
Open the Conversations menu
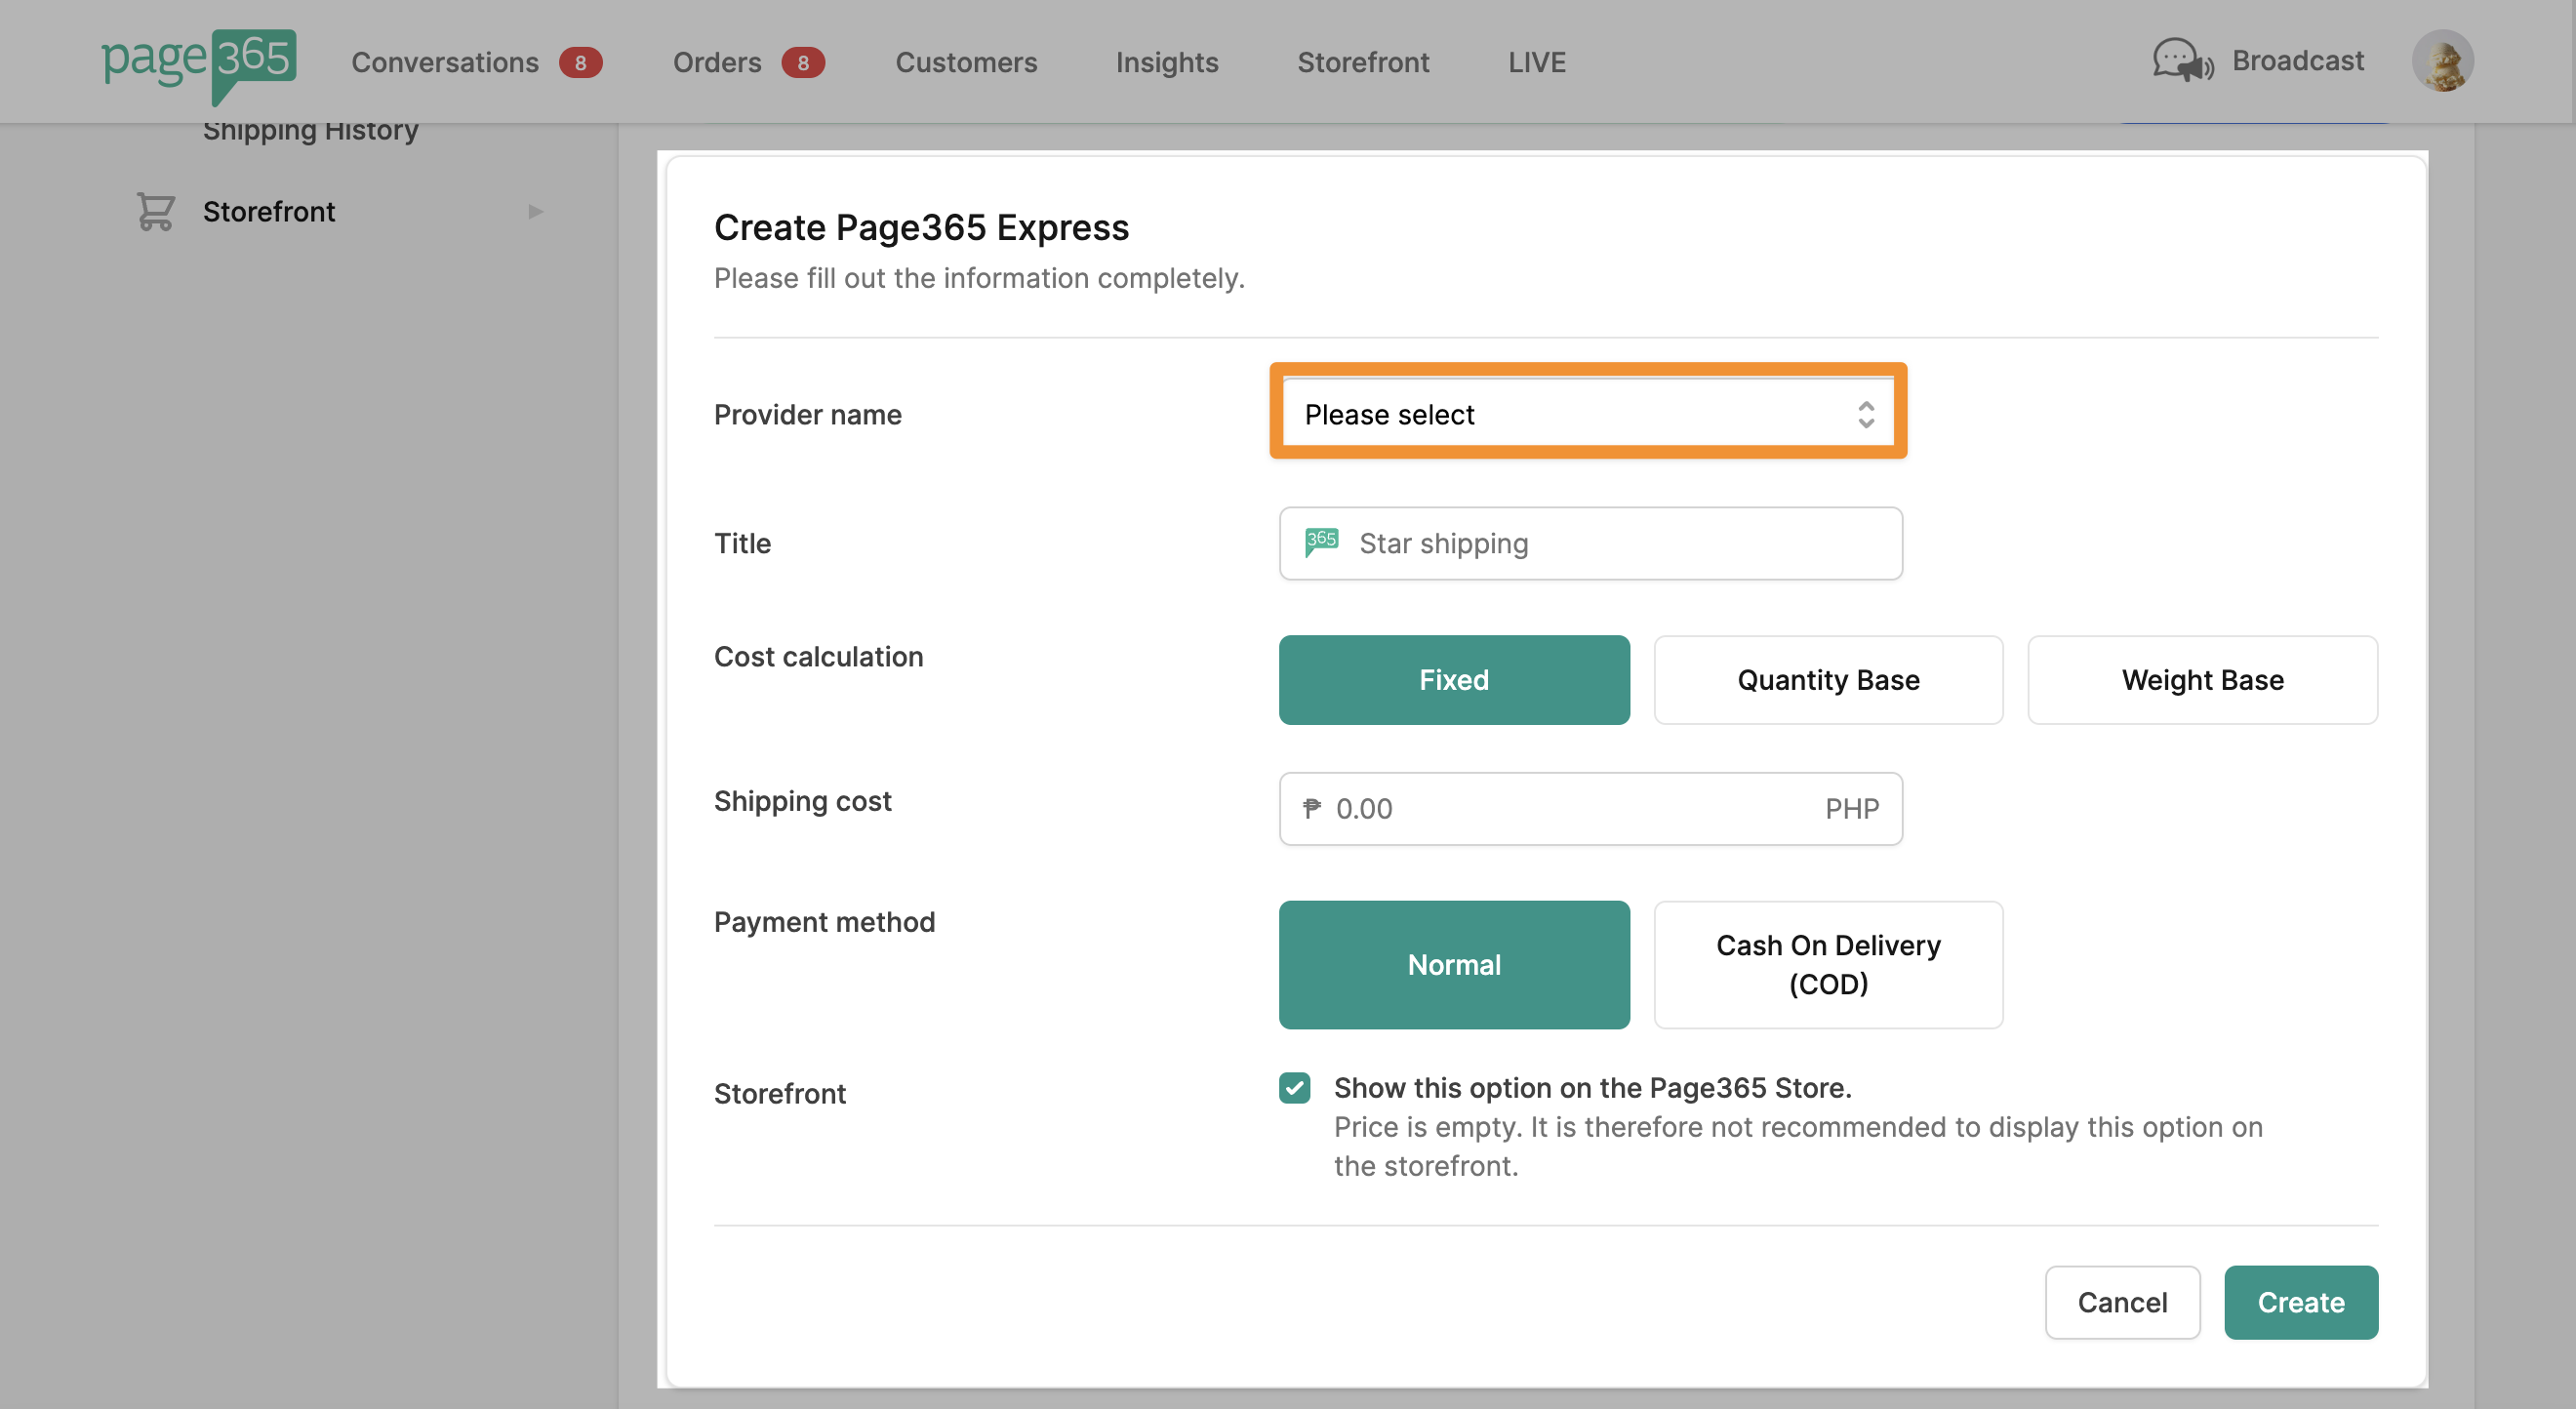445,62
